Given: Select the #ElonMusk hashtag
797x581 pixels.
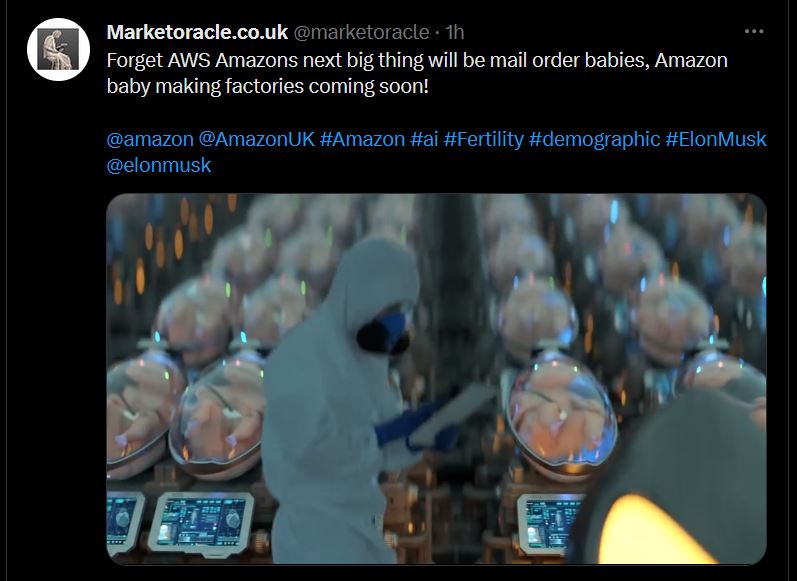Looking at the screenshot, I should 716,139.
